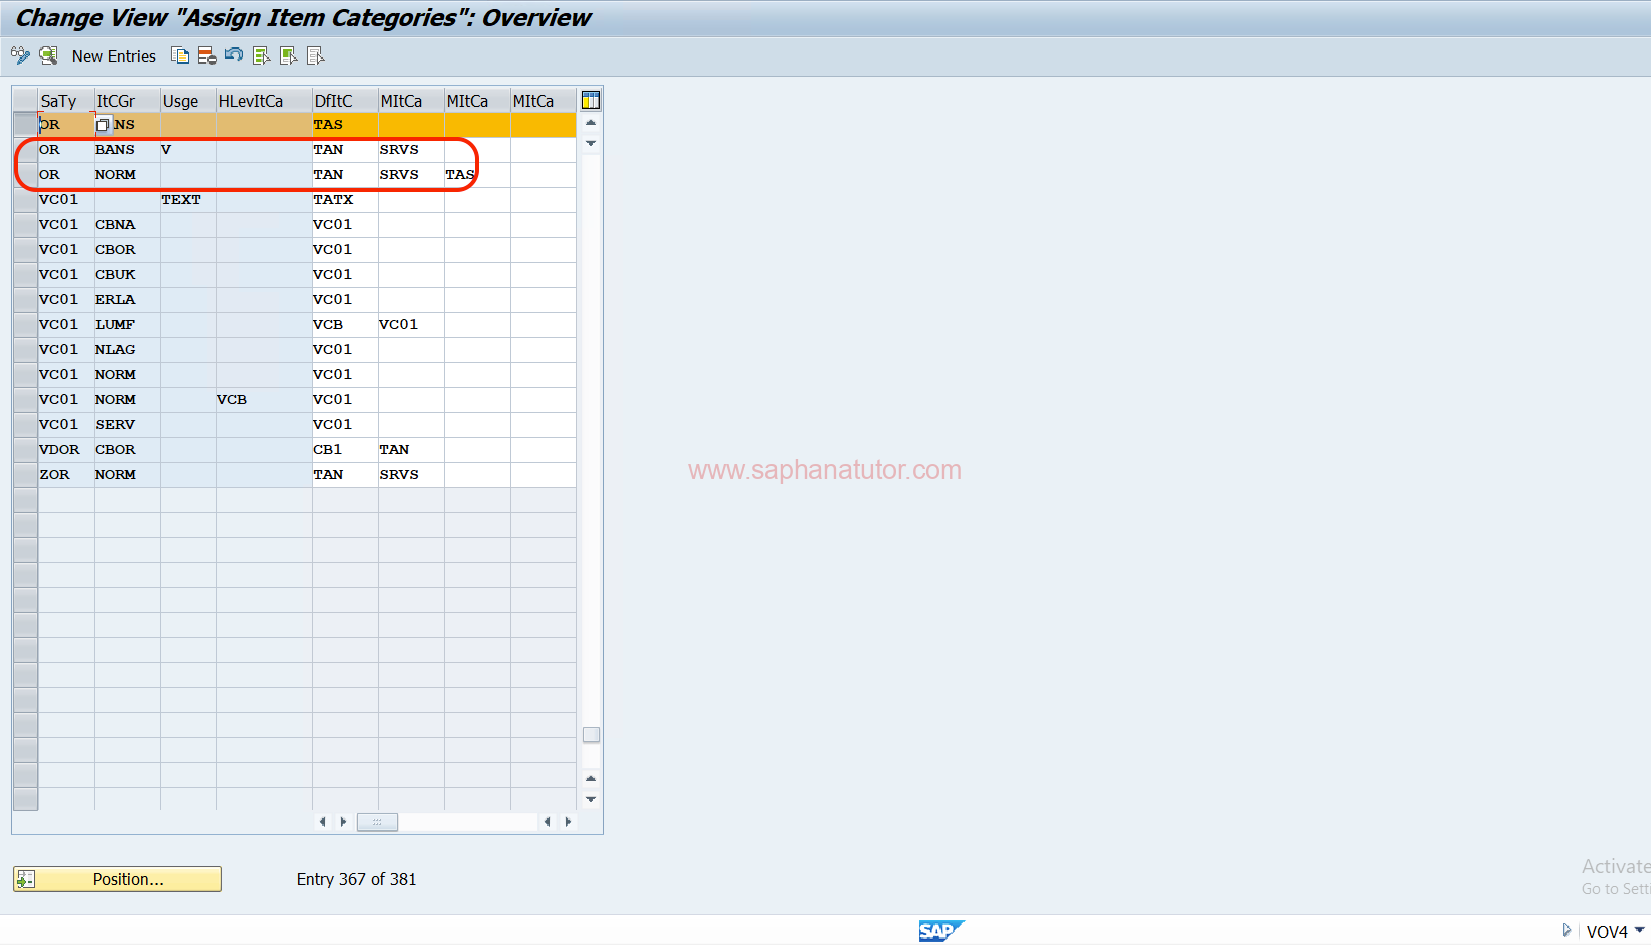Click bottom scroll down arrow of table
1651x945 pixels.
[591, 799]
